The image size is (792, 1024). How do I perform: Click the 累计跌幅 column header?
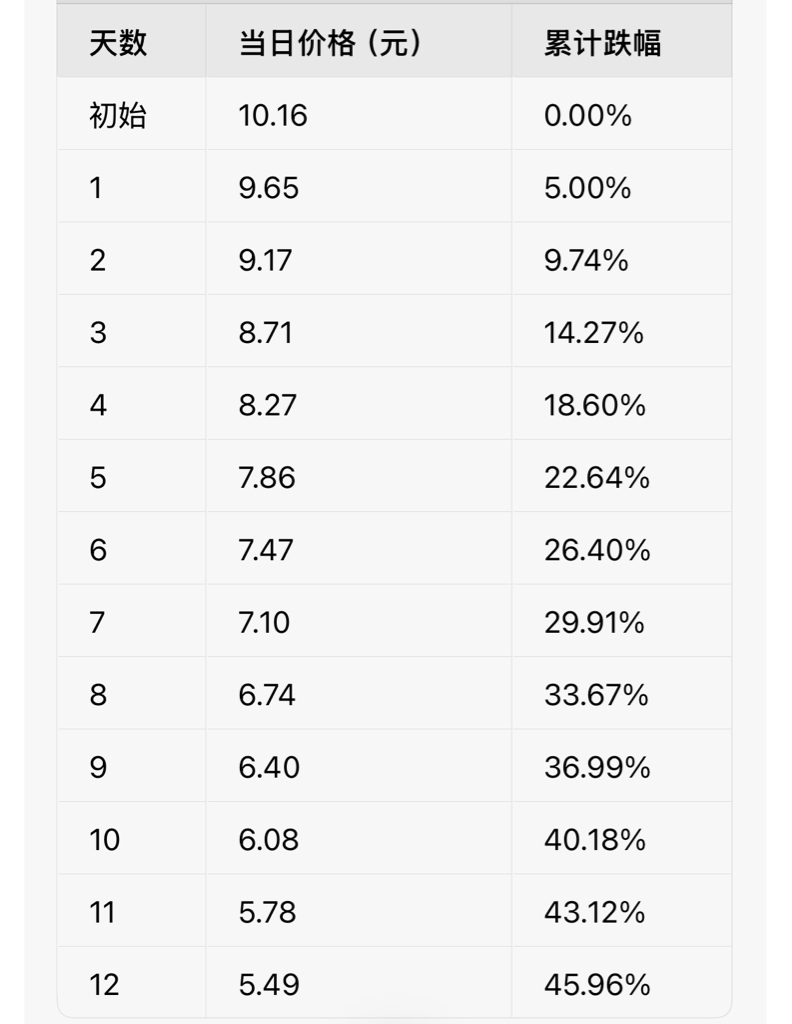[602, 44]
